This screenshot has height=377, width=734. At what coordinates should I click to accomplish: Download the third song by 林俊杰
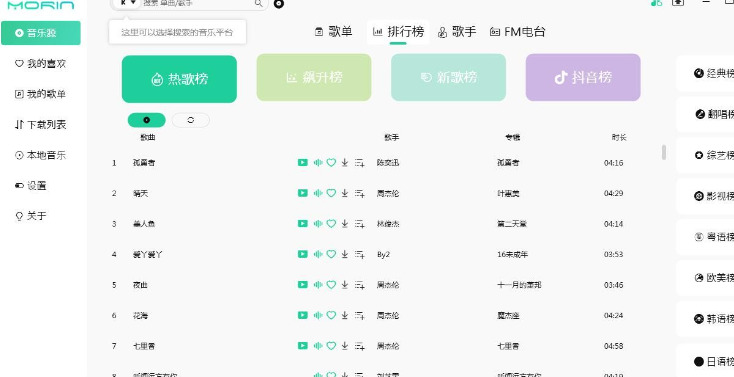(345, 224)
